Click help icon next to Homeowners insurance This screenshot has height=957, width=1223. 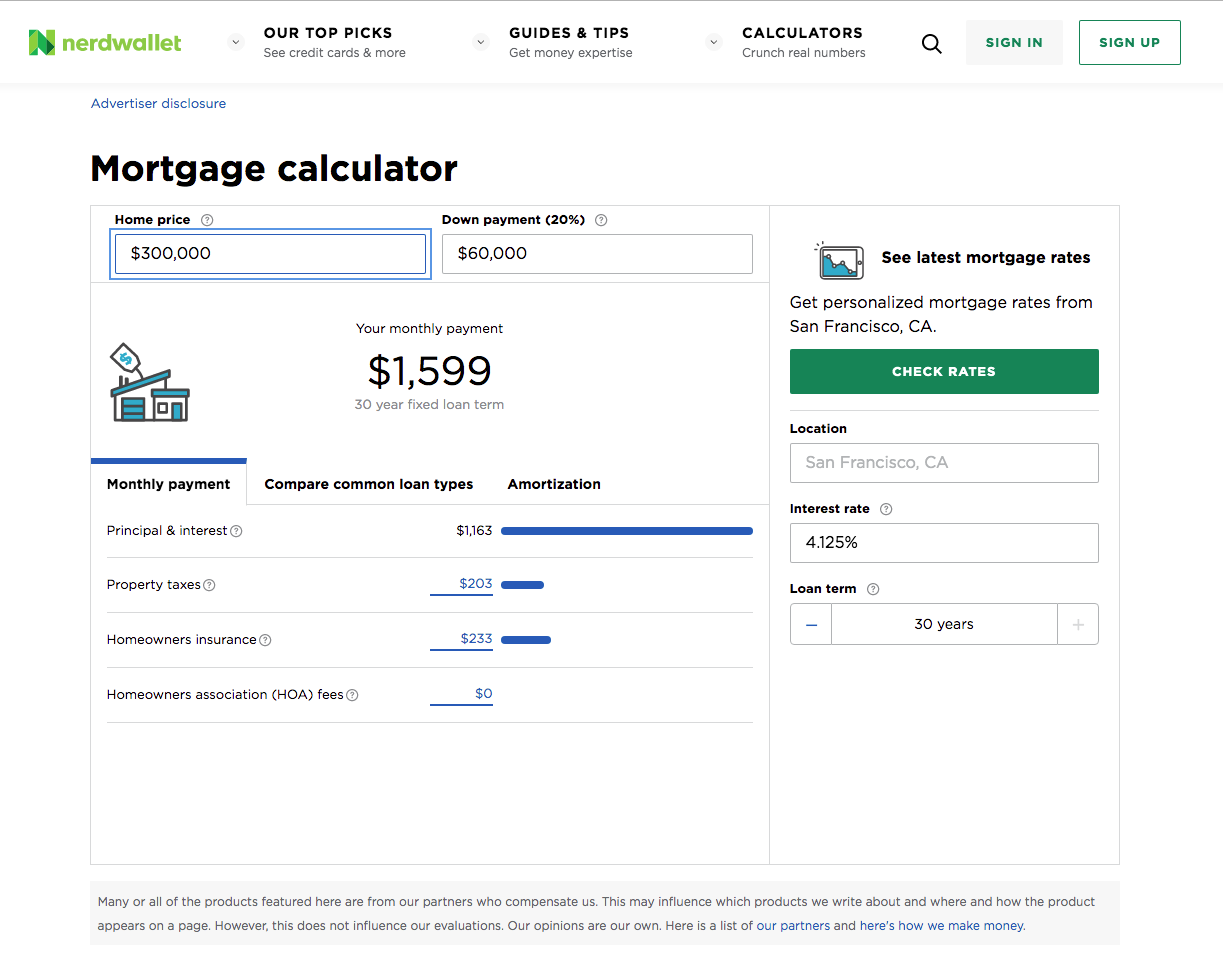(265, 640)
